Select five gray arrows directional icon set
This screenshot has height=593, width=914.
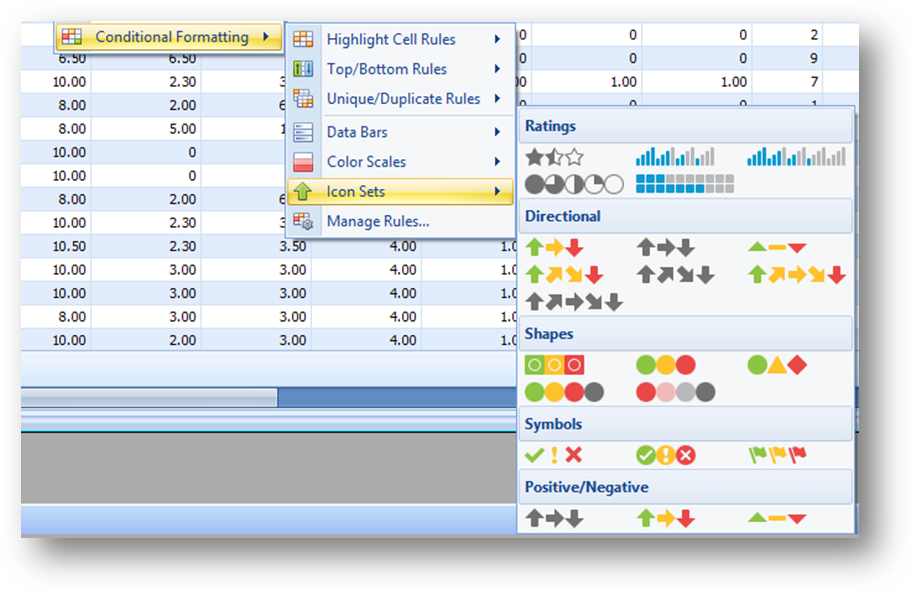(574, 302)
